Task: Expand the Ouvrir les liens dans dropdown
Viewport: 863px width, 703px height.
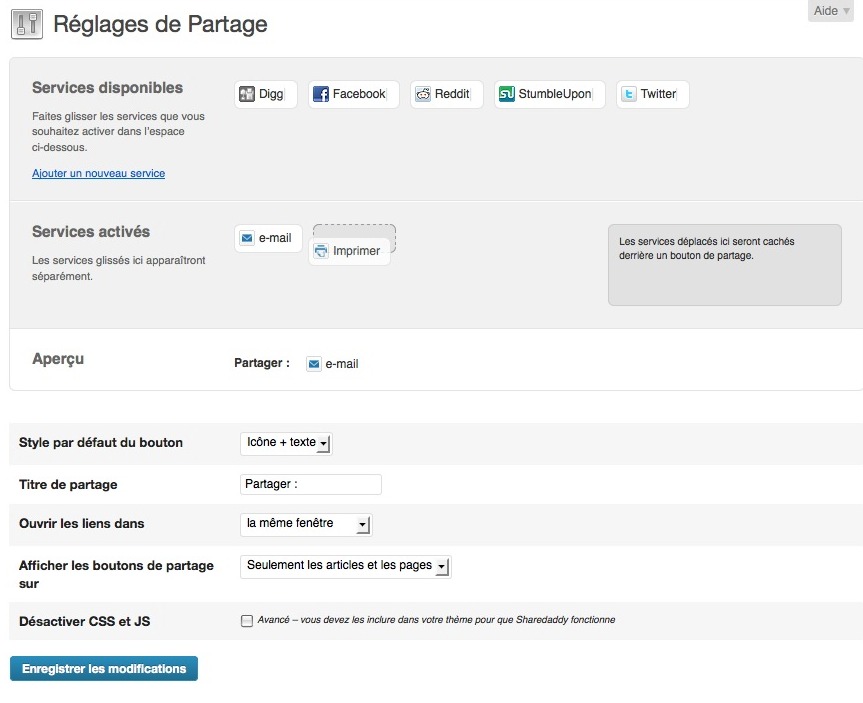Action: pyautogui.click(x=306, y=524)
